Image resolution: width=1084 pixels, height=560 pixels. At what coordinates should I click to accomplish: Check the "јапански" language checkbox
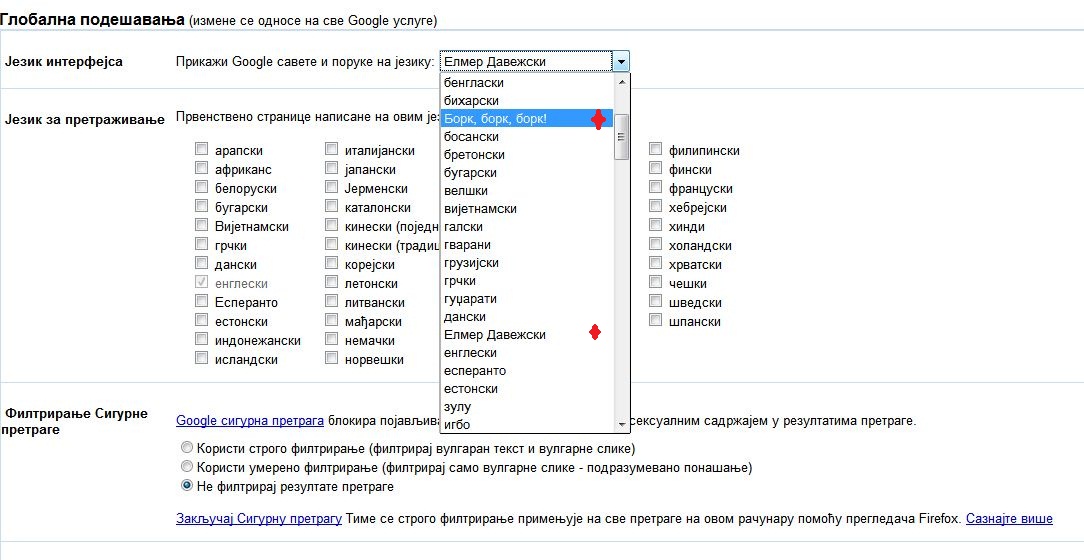click(332, 169)
